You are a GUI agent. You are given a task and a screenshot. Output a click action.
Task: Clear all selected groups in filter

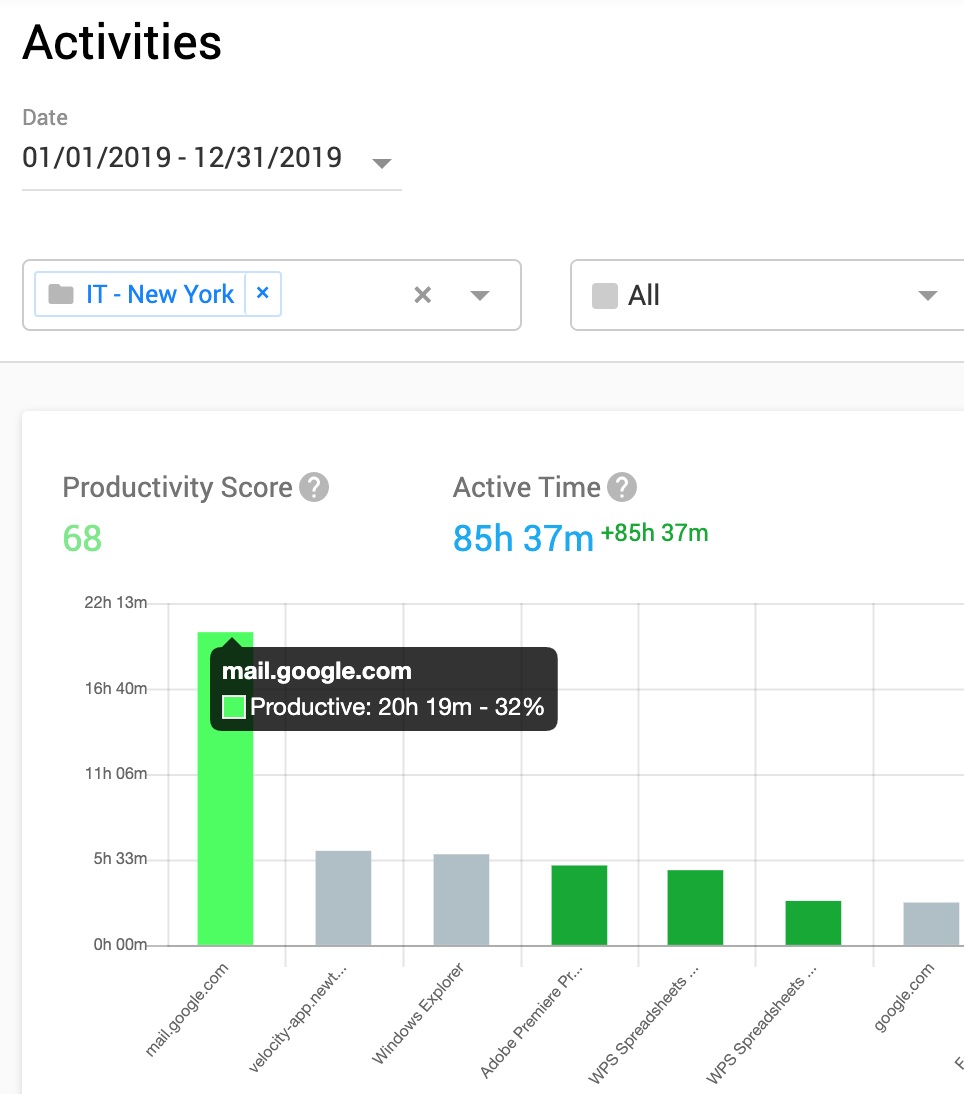(x=423, y=295)
